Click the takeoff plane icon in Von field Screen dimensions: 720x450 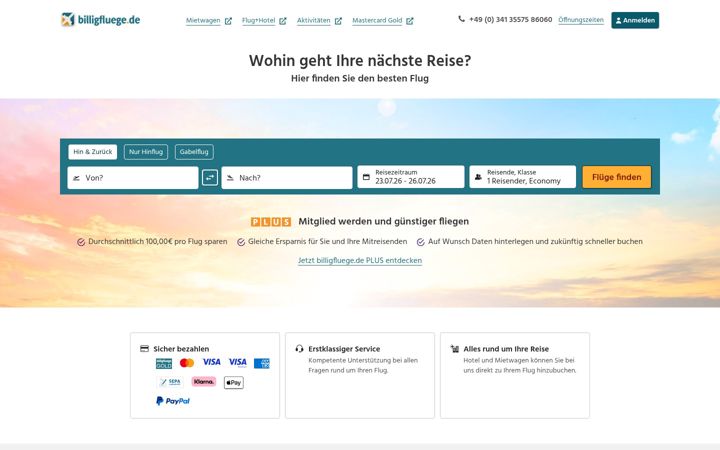pos(77,178)
